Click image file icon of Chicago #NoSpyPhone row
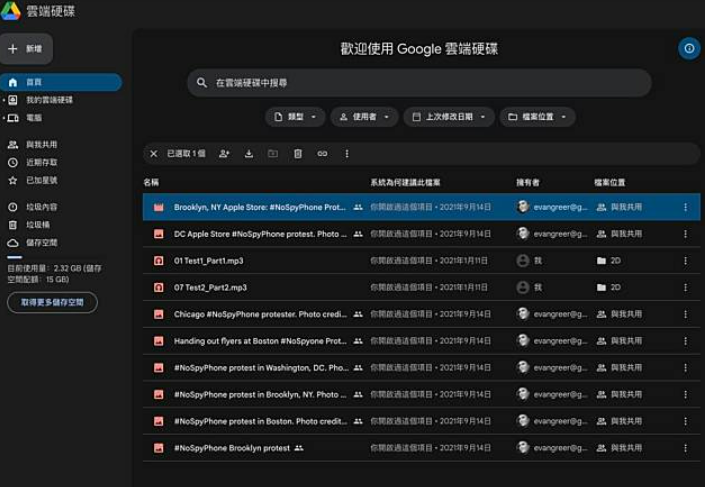The width and height of the screenshot is (705, 487). pos(158,314)
